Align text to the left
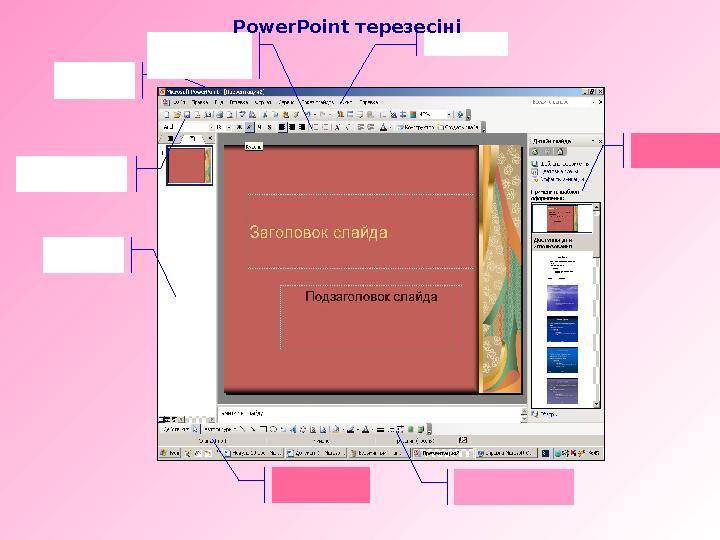The width and height of the screenshot is (720, 540). tap(282, 127)
